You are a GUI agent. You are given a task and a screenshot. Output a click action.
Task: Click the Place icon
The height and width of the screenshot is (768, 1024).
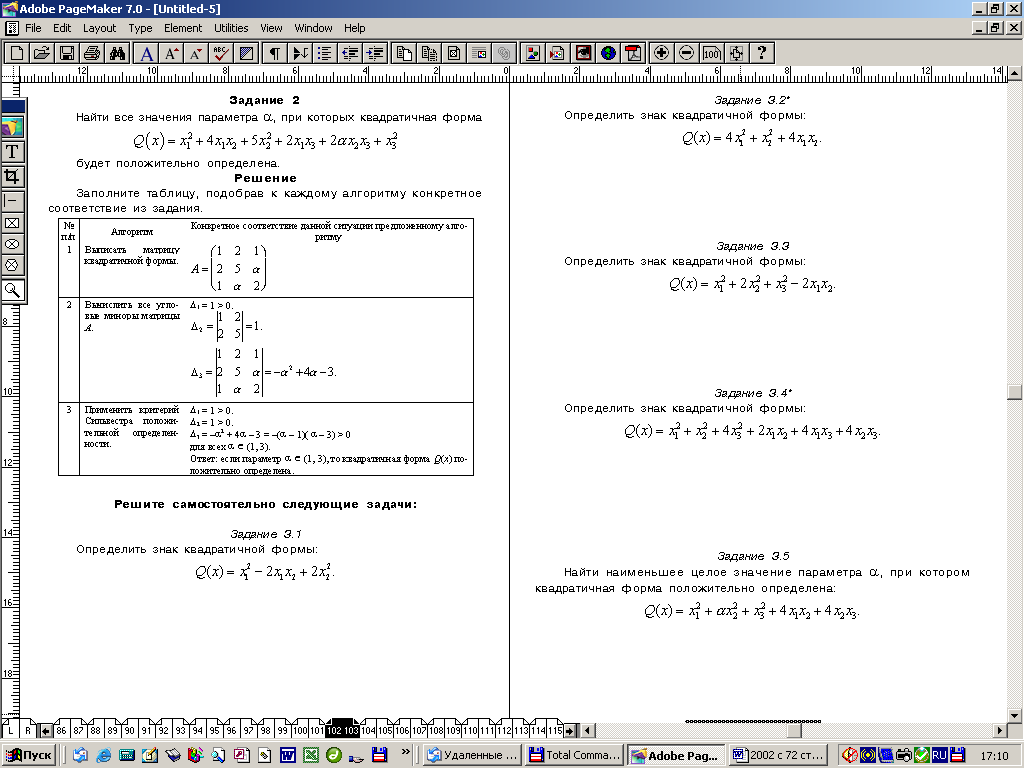pyautogui.click(x=558, y=53)
